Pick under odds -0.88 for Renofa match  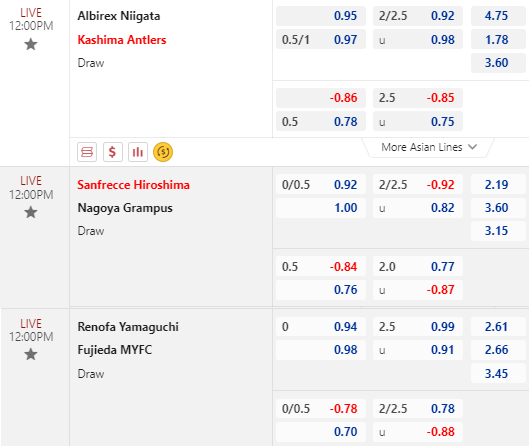point(418,432)
